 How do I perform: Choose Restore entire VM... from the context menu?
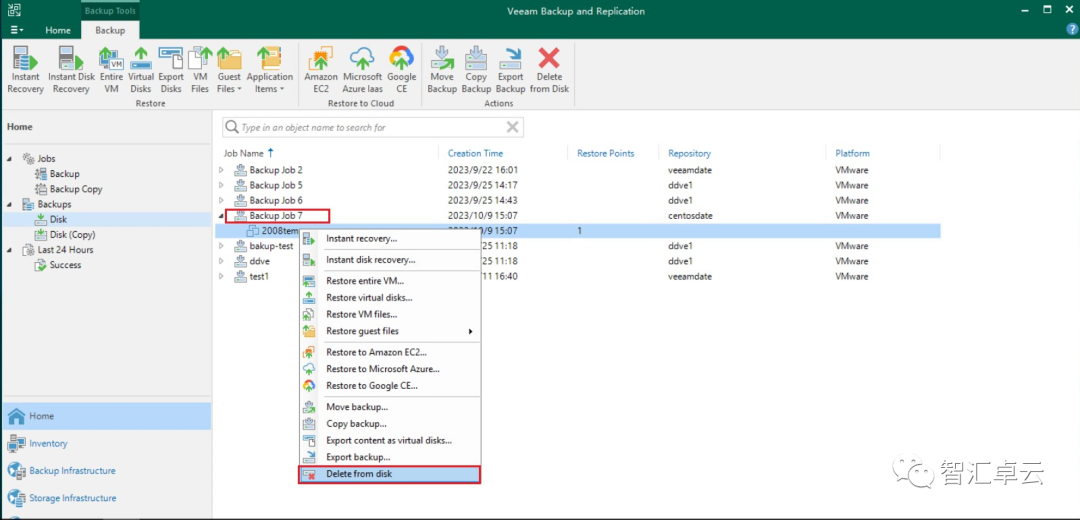tap(389, 281)
